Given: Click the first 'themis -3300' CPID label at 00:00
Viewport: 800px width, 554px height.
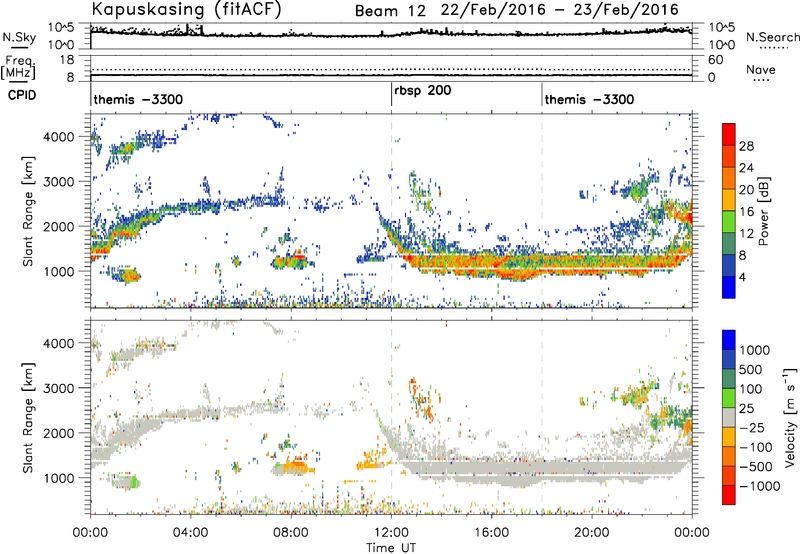Looking at the screenshot, I should [x=138, y=99].
